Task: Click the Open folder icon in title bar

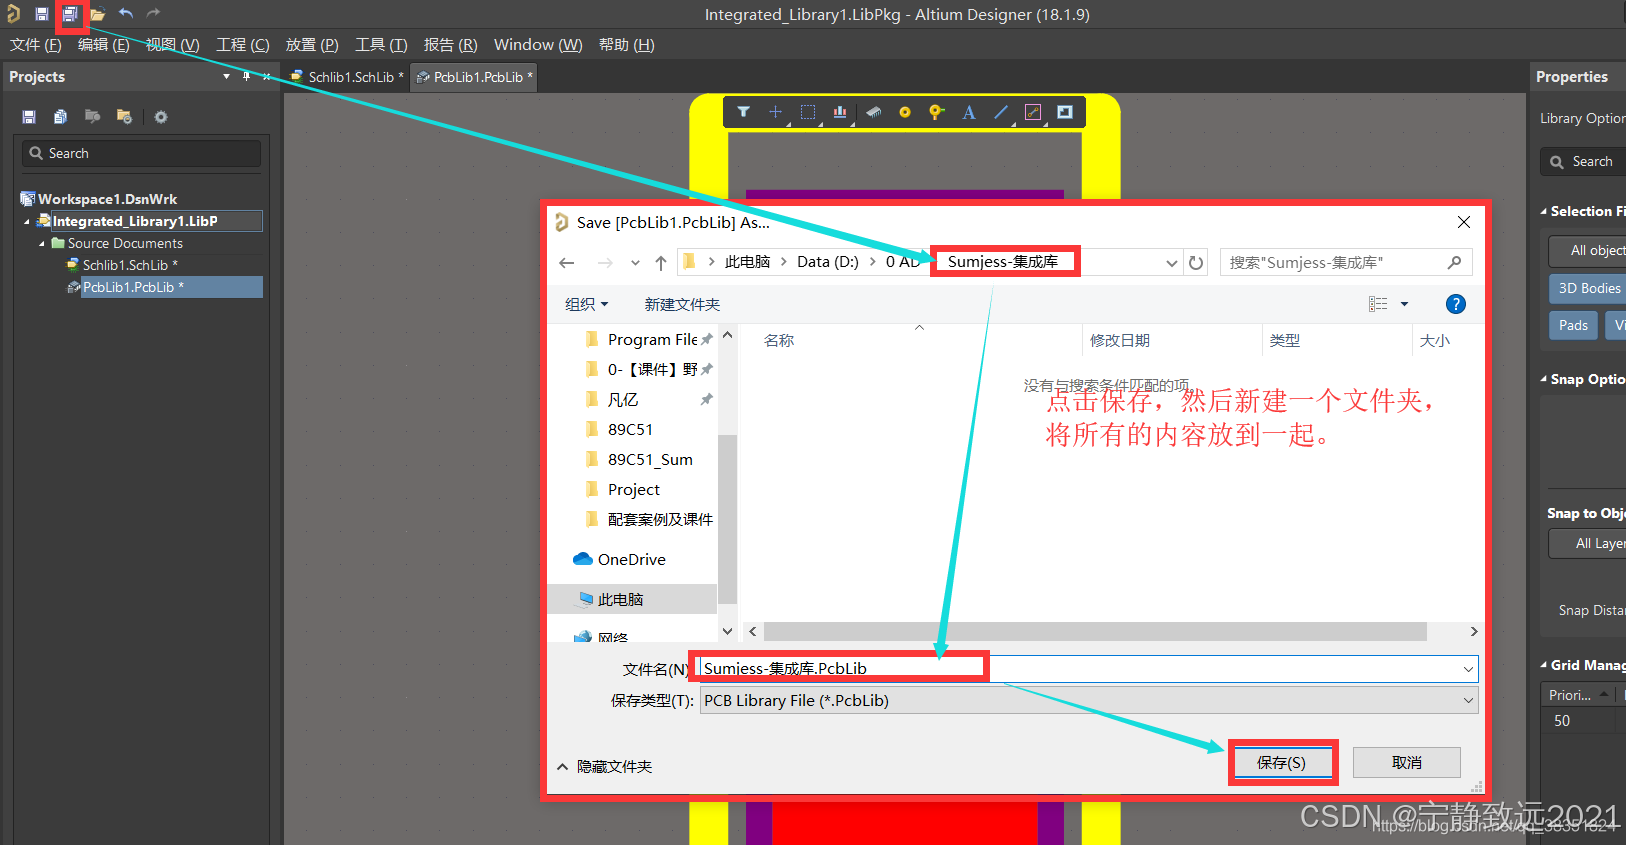Action: point(98,14)
